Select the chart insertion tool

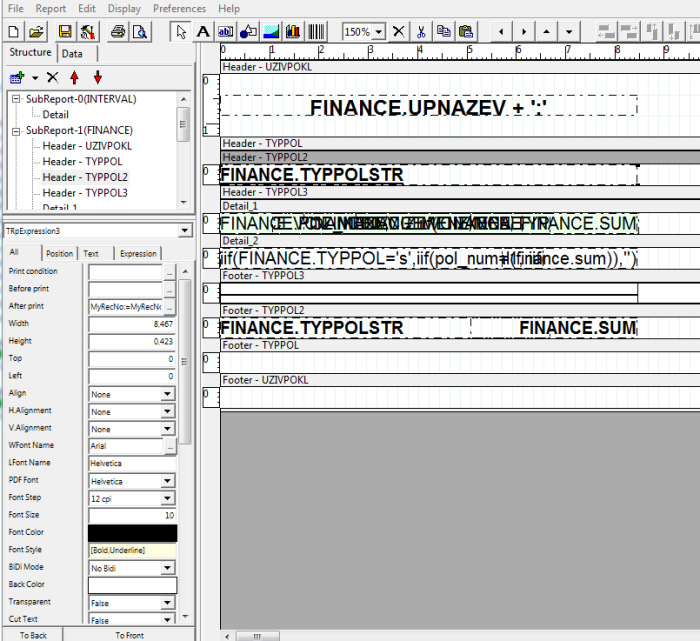pos(293,32)
